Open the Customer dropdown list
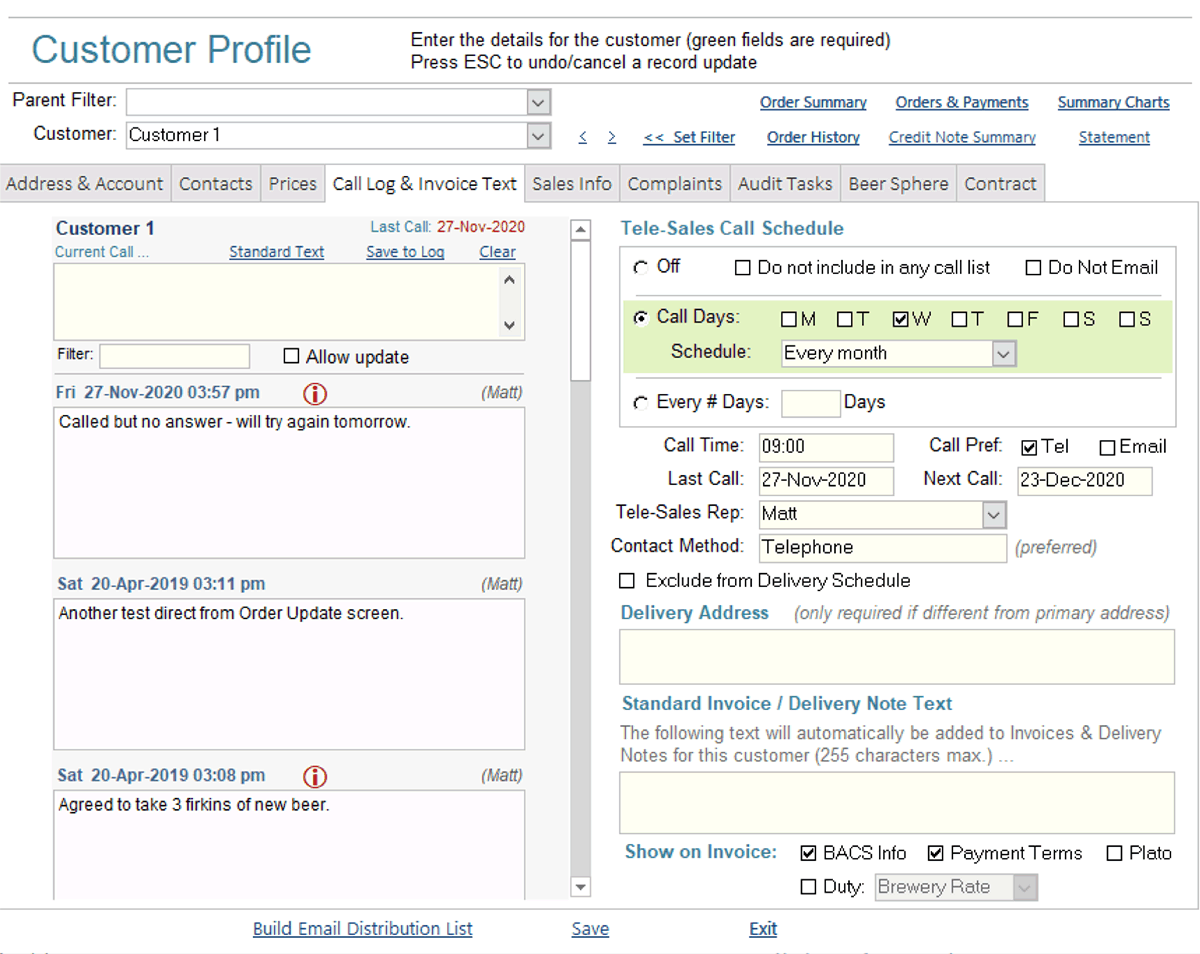1200x954 pixels. click(x=539, y=136)
